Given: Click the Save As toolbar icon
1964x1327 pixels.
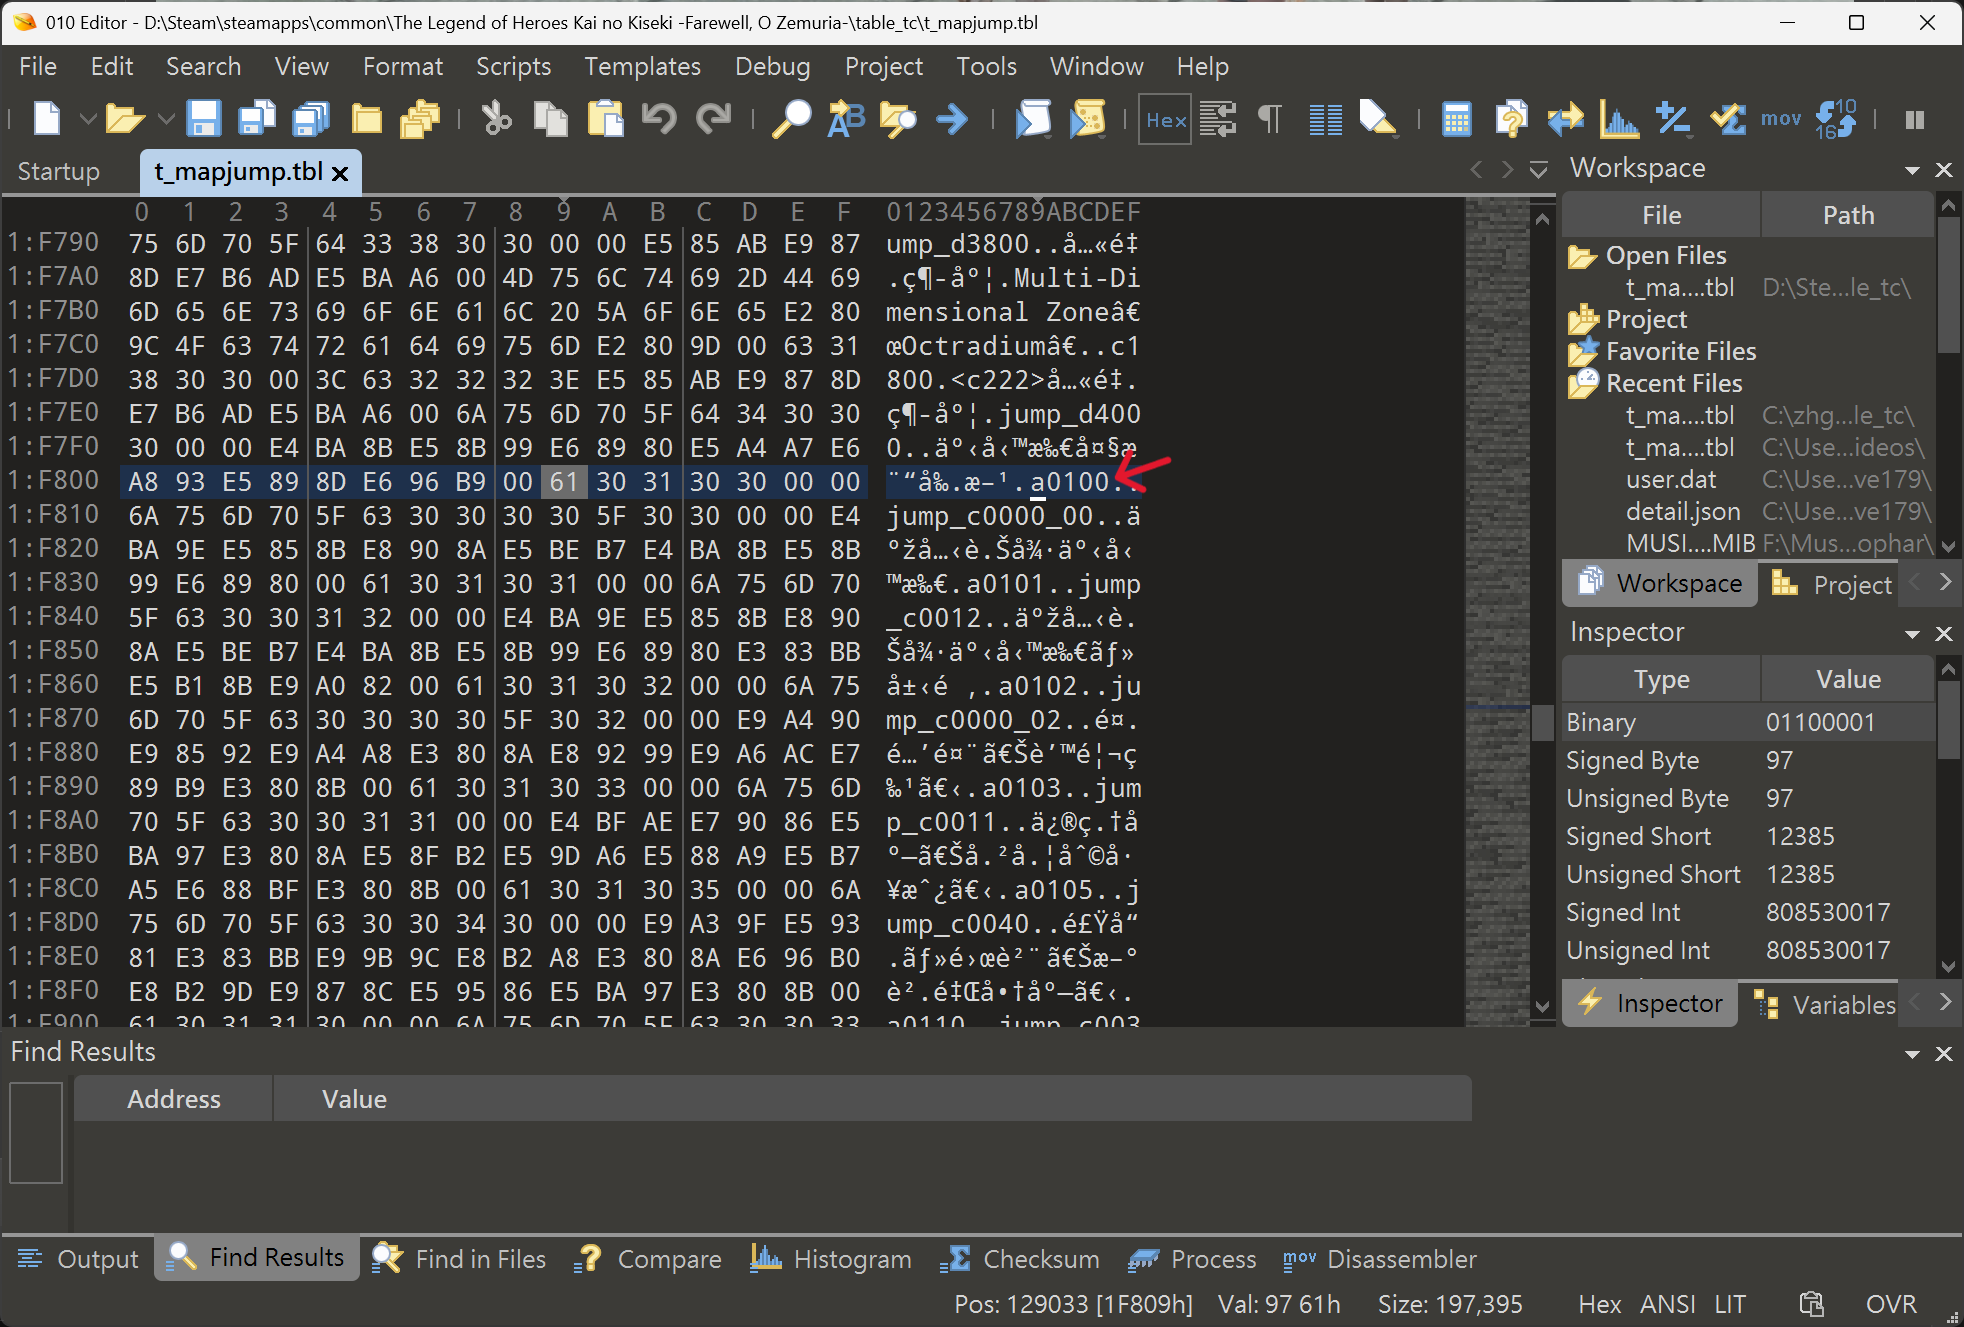Looking at the screenshot, I should click(257, 119).
